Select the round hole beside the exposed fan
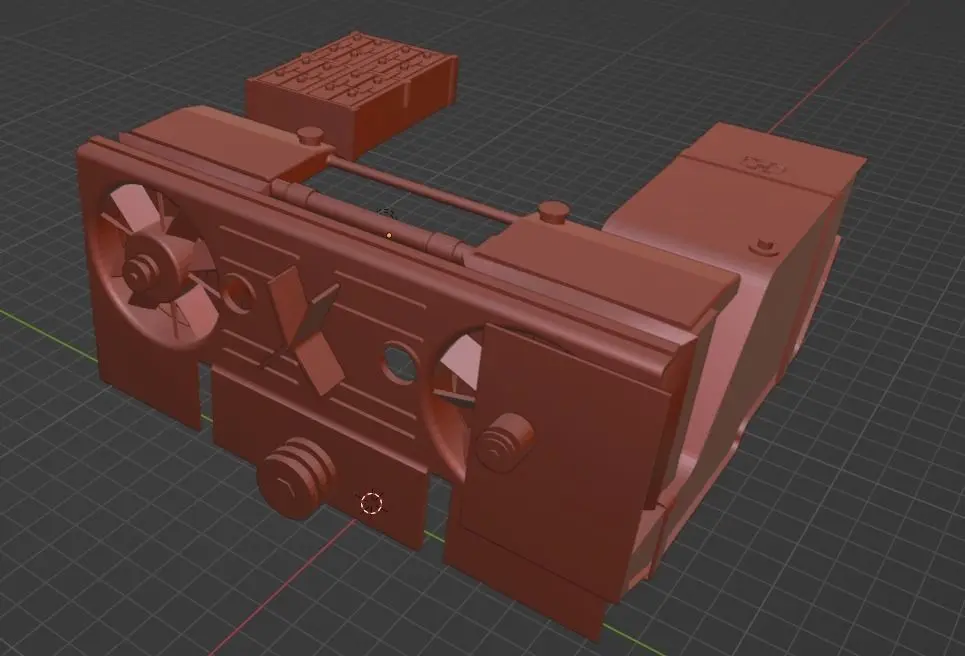 pos(238,292)
